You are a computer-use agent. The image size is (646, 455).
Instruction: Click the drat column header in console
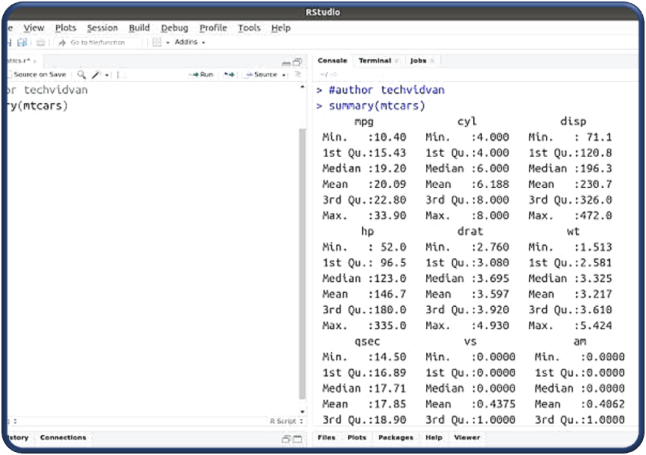(470, 231)
